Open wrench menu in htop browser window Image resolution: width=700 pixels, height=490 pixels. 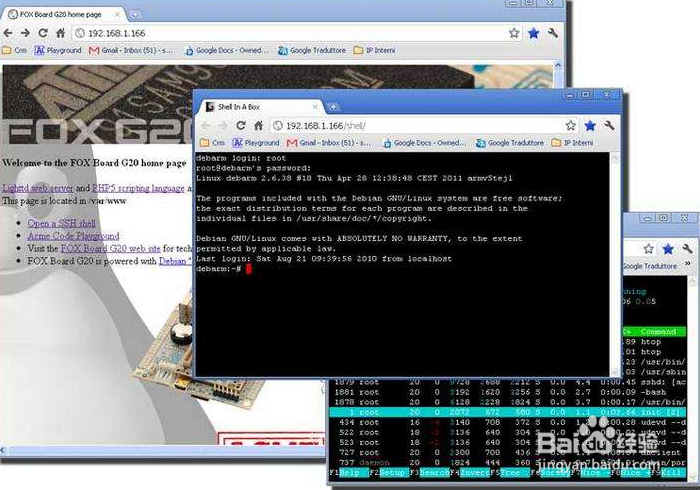(687, 249)
